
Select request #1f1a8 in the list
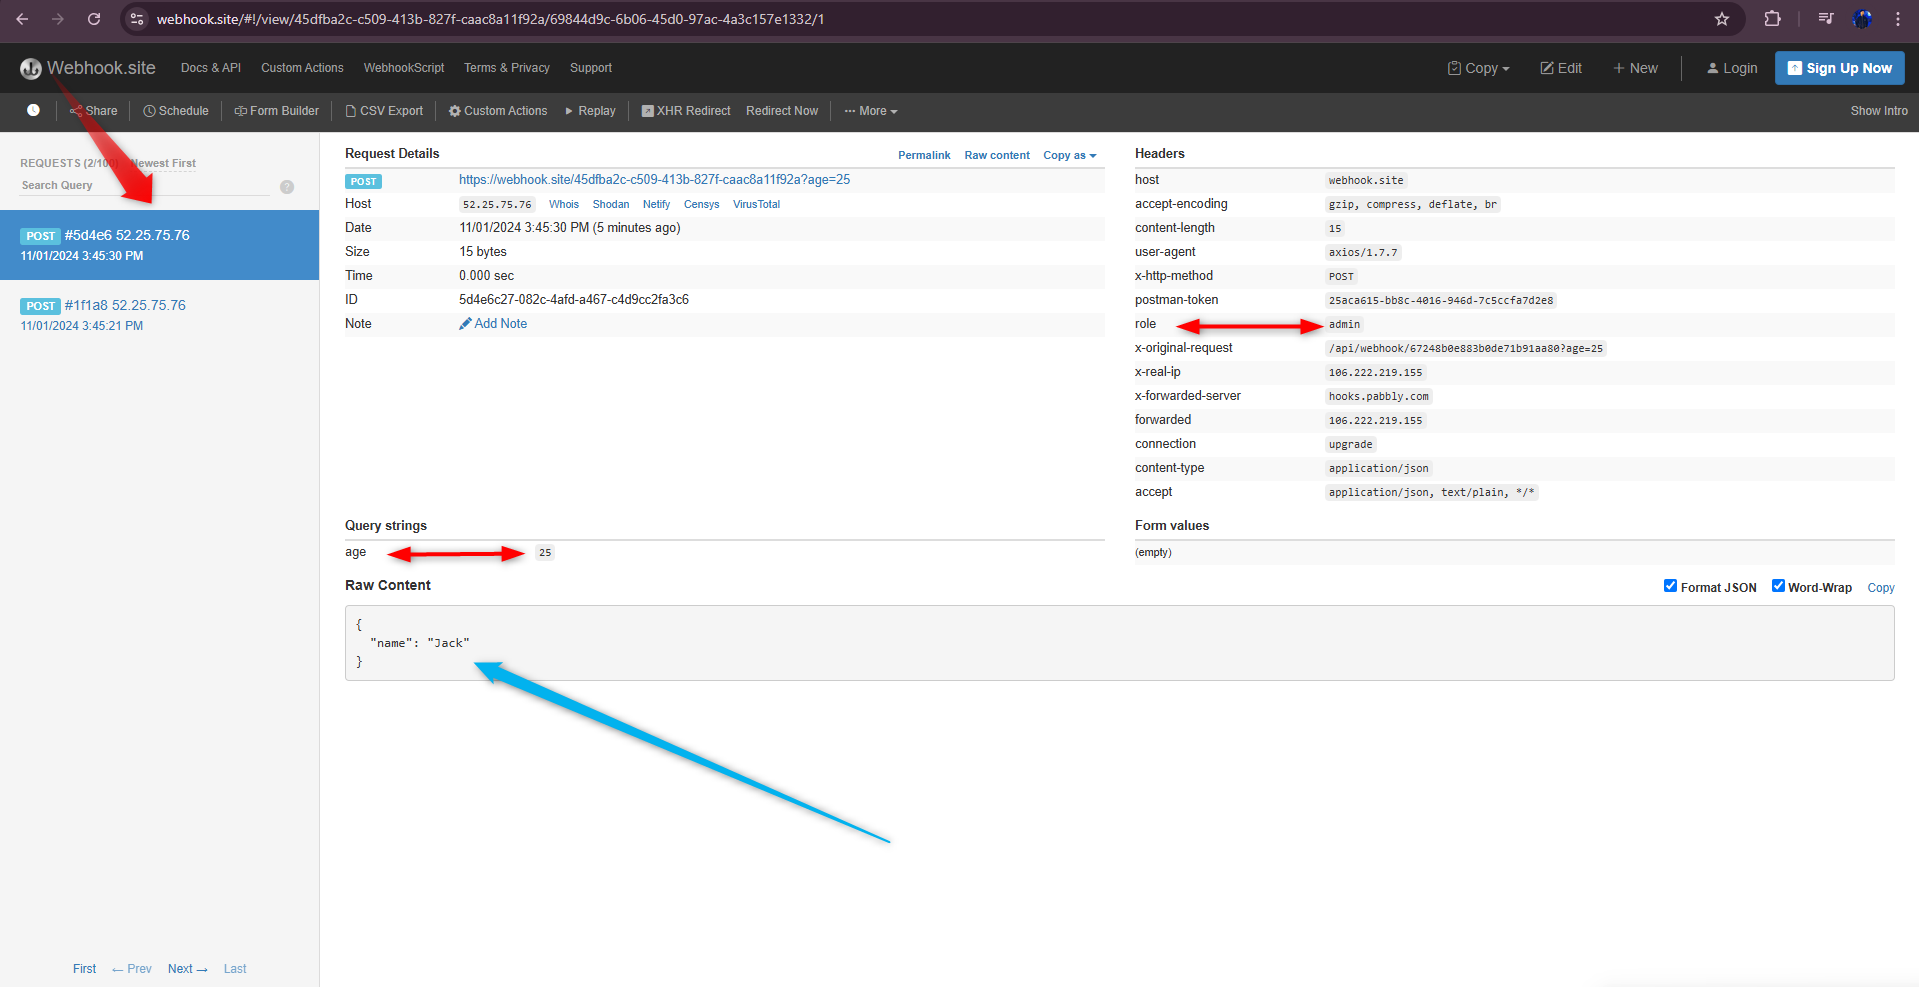(x=159, y=315)
